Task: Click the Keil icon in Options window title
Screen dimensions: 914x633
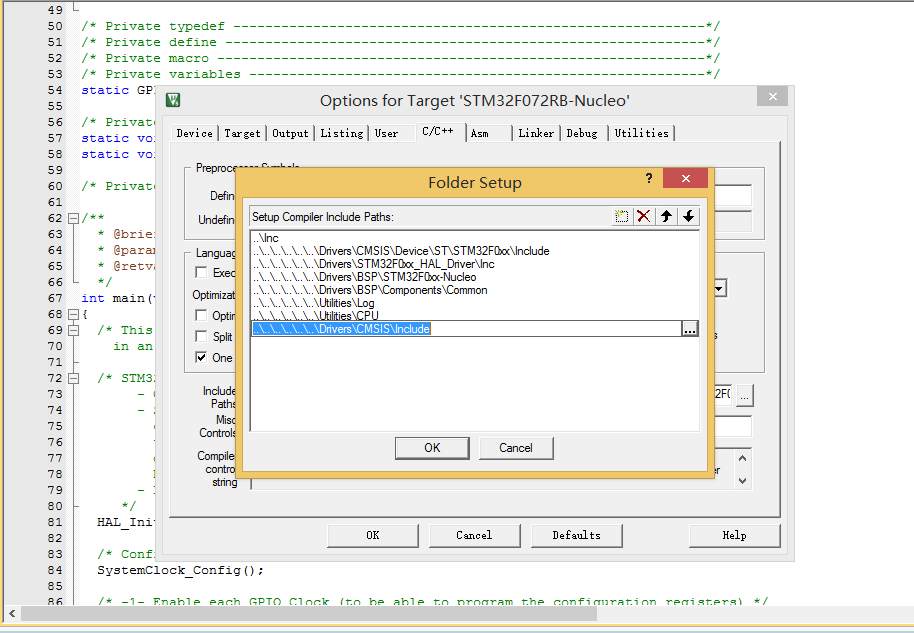Action: (x=173, y=100)
